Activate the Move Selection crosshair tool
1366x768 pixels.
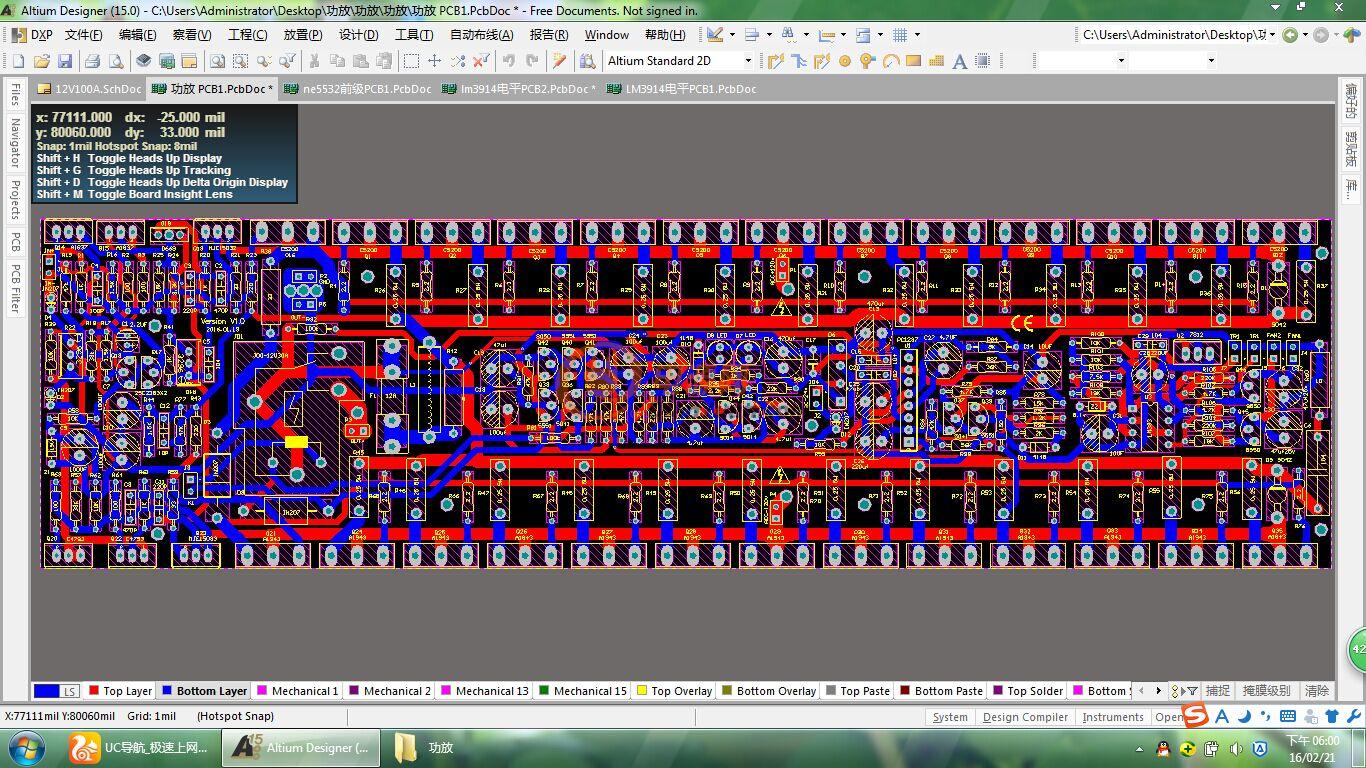tap(434, 61)
